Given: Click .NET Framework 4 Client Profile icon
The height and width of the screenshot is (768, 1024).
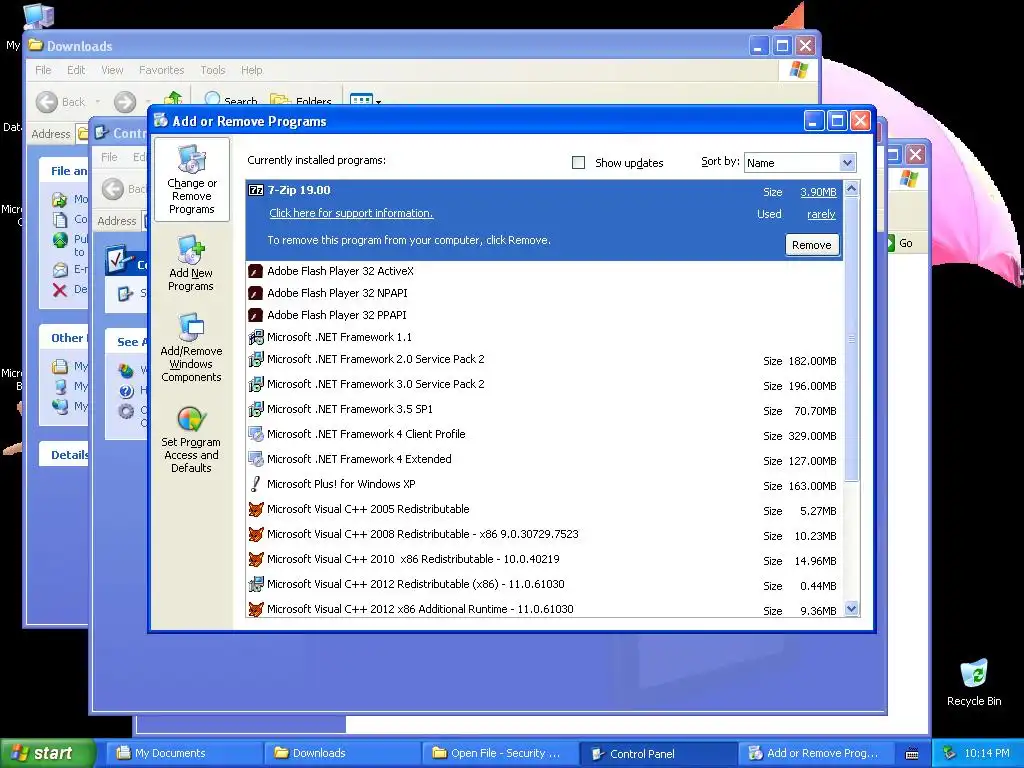Looking at the screenshot, I should click(x=256, y=434).
